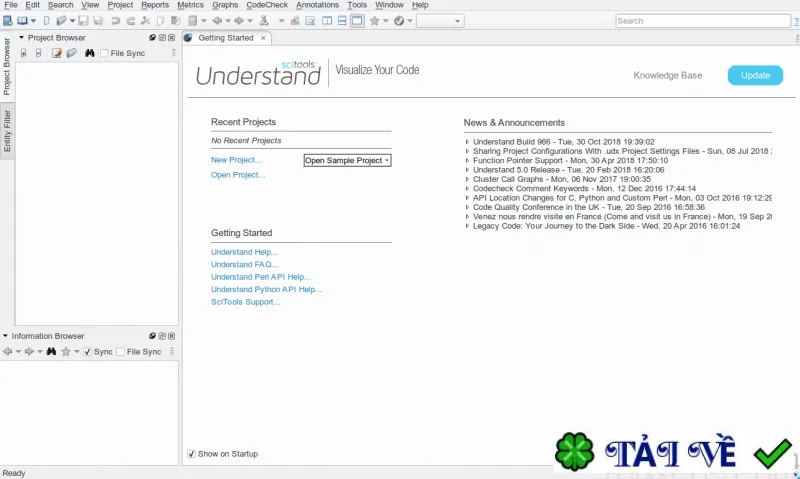Switch to the Entity Filter side tab
Image resolution: width=800 pixels, height=479 pixels.
[x=7, y=131]
